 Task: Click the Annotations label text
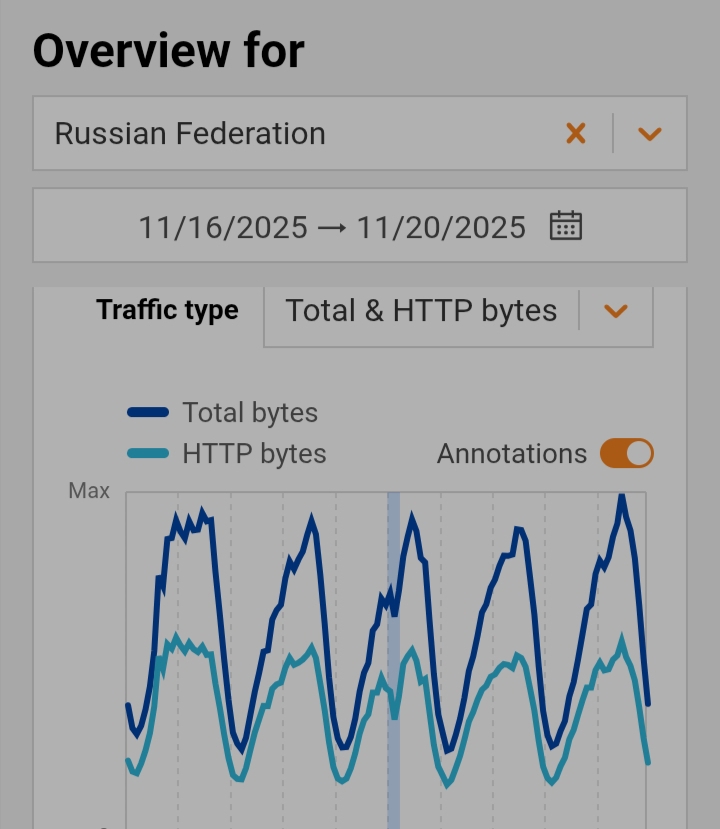(511, 453)
